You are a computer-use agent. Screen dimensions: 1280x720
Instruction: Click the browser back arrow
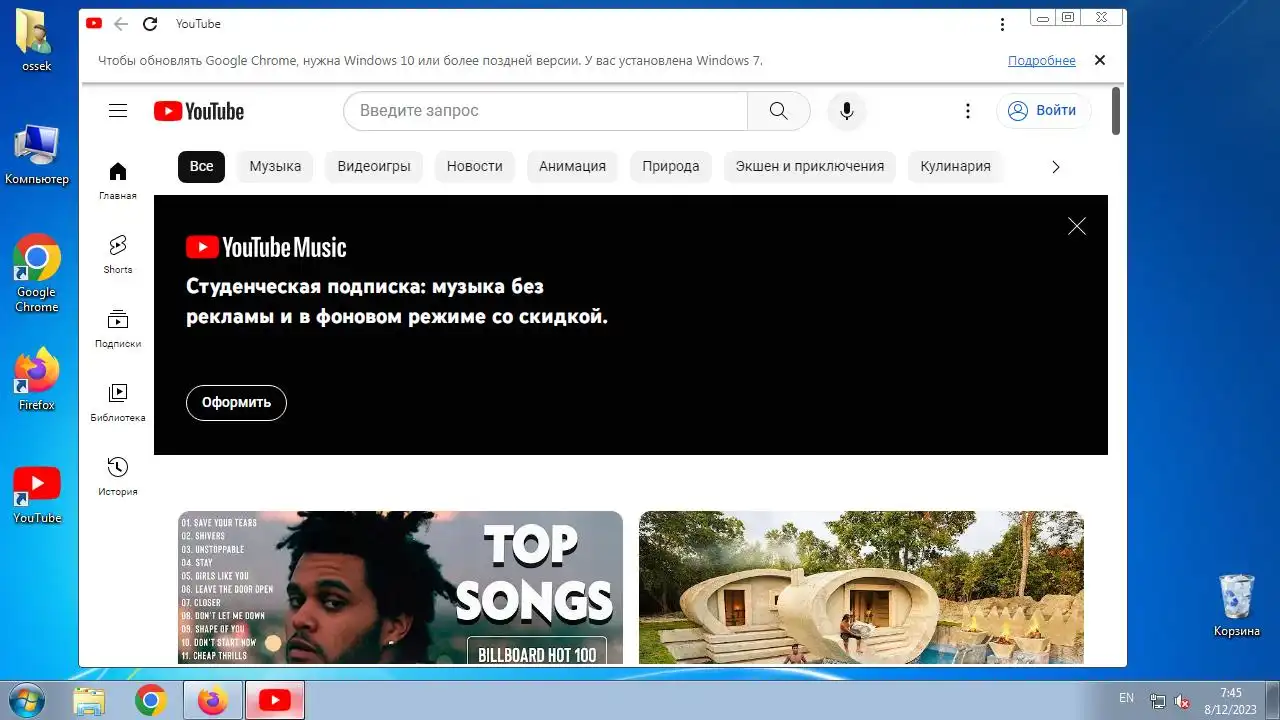pos(121,24)
